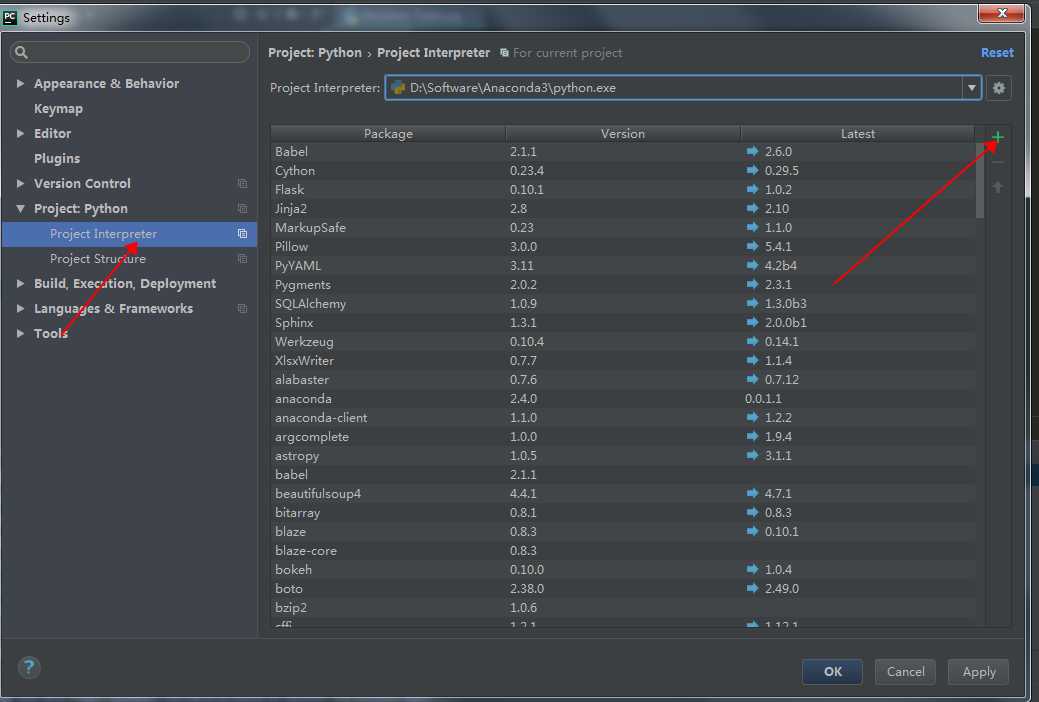Select the SQLAlchemy package row

[x=623, y=304]
